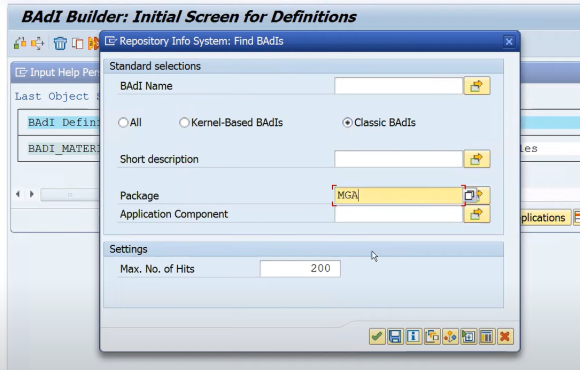Click the Copy icon in BAdI Builder toolbar
This screenshot has height=370, width=580.
coord(77,43)
